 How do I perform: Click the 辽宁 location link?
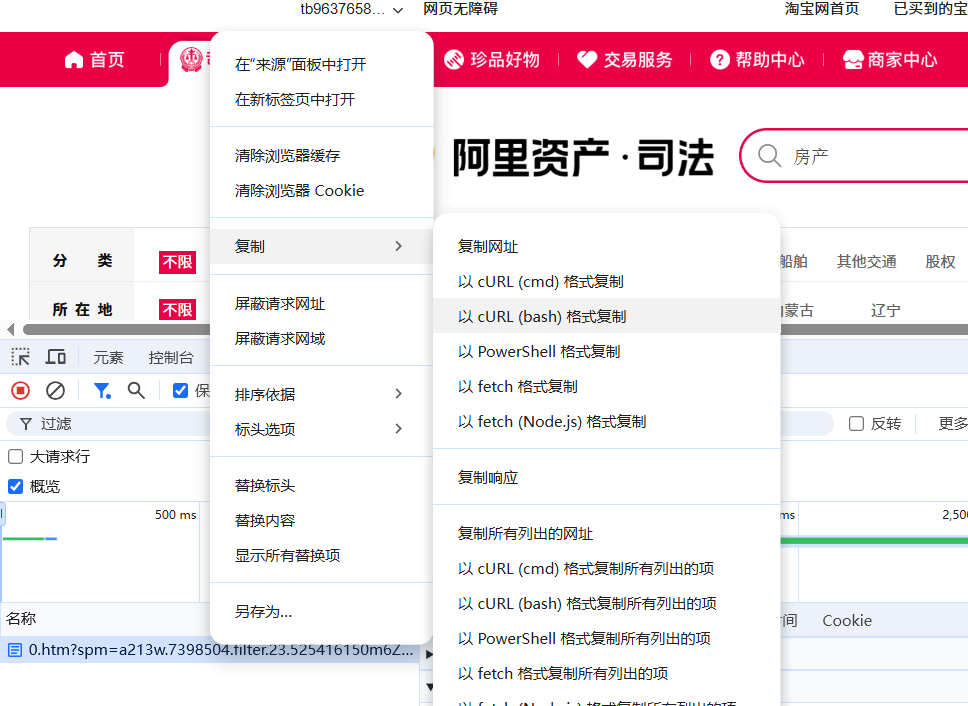[886, 310]
